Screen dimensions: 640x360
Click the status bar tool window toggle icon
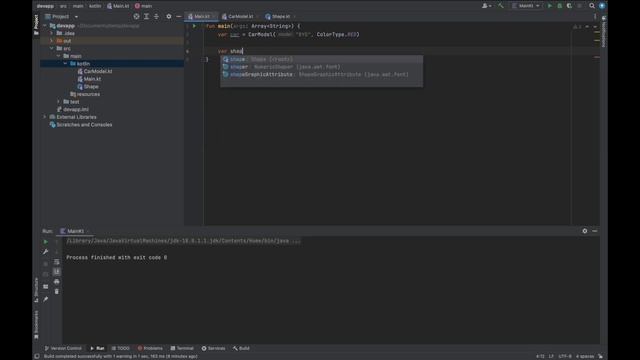(37, 356)
